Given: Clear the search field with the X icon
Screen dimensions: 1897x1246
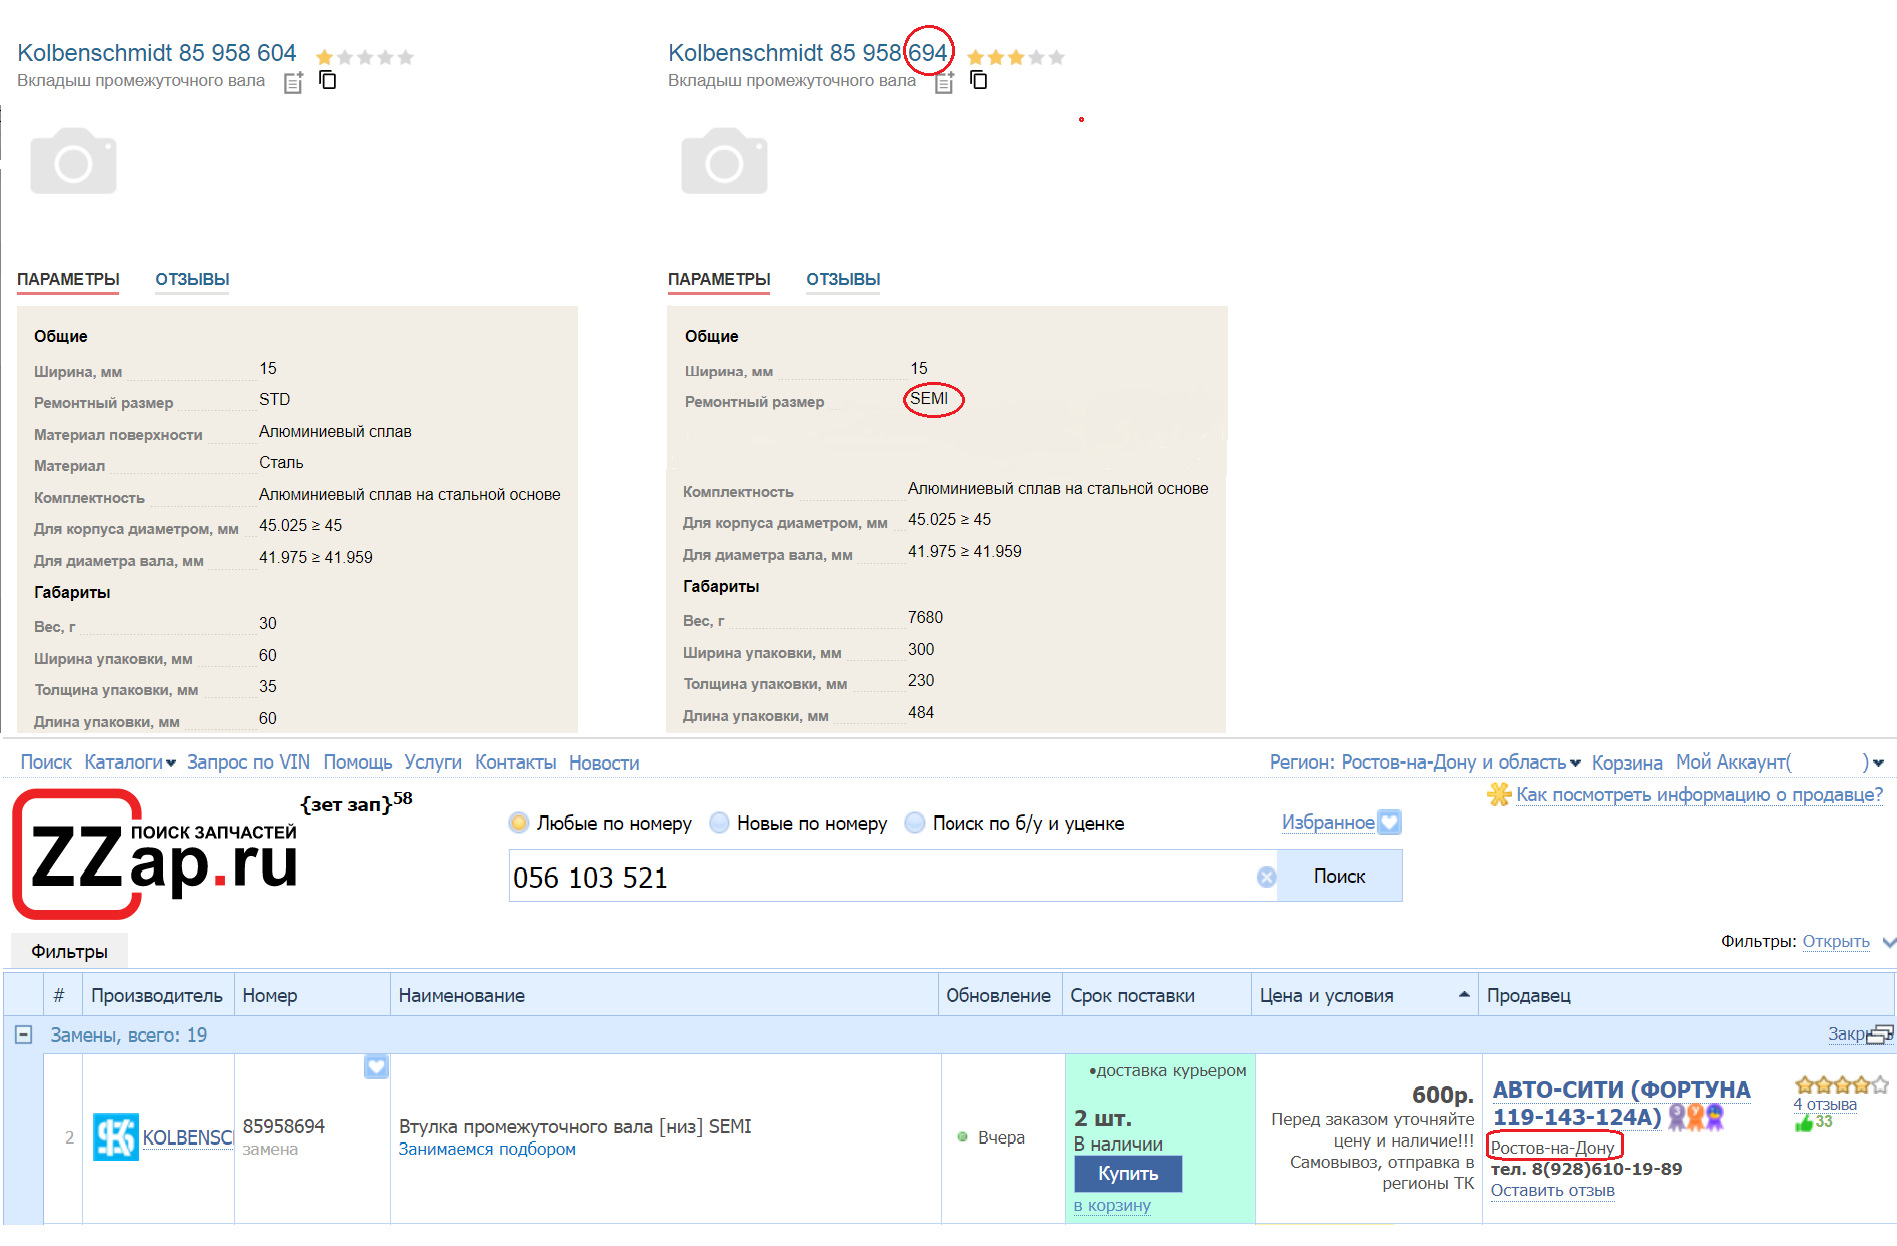Looking at the screenshot, I should click(x=1266, y=877).
